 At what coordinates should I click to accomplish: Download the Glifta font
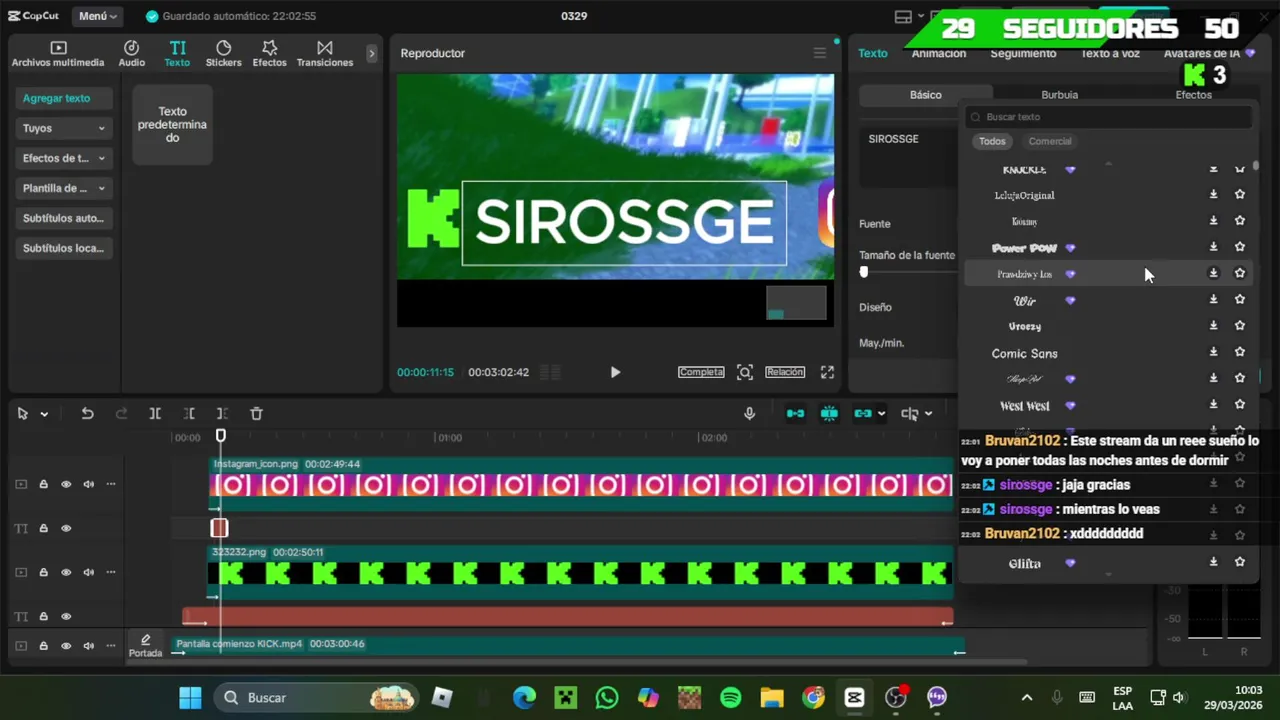click(1213, 562)
